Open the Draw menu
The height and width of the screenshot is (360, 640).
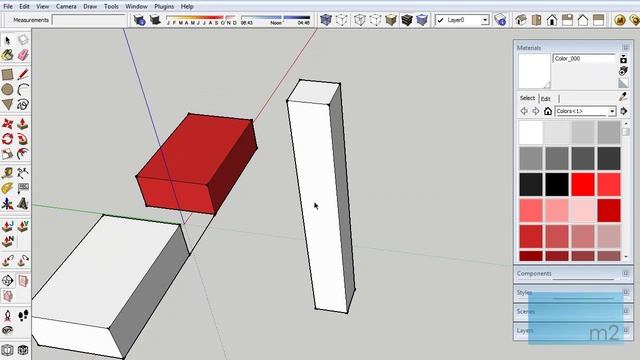click(90, 7)
